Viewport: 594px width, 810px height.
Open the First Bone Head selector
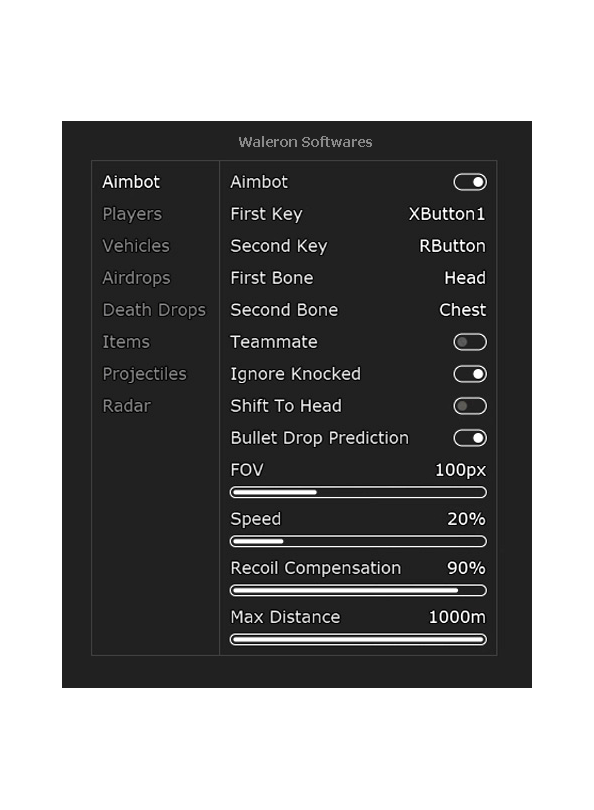(465, 278)
